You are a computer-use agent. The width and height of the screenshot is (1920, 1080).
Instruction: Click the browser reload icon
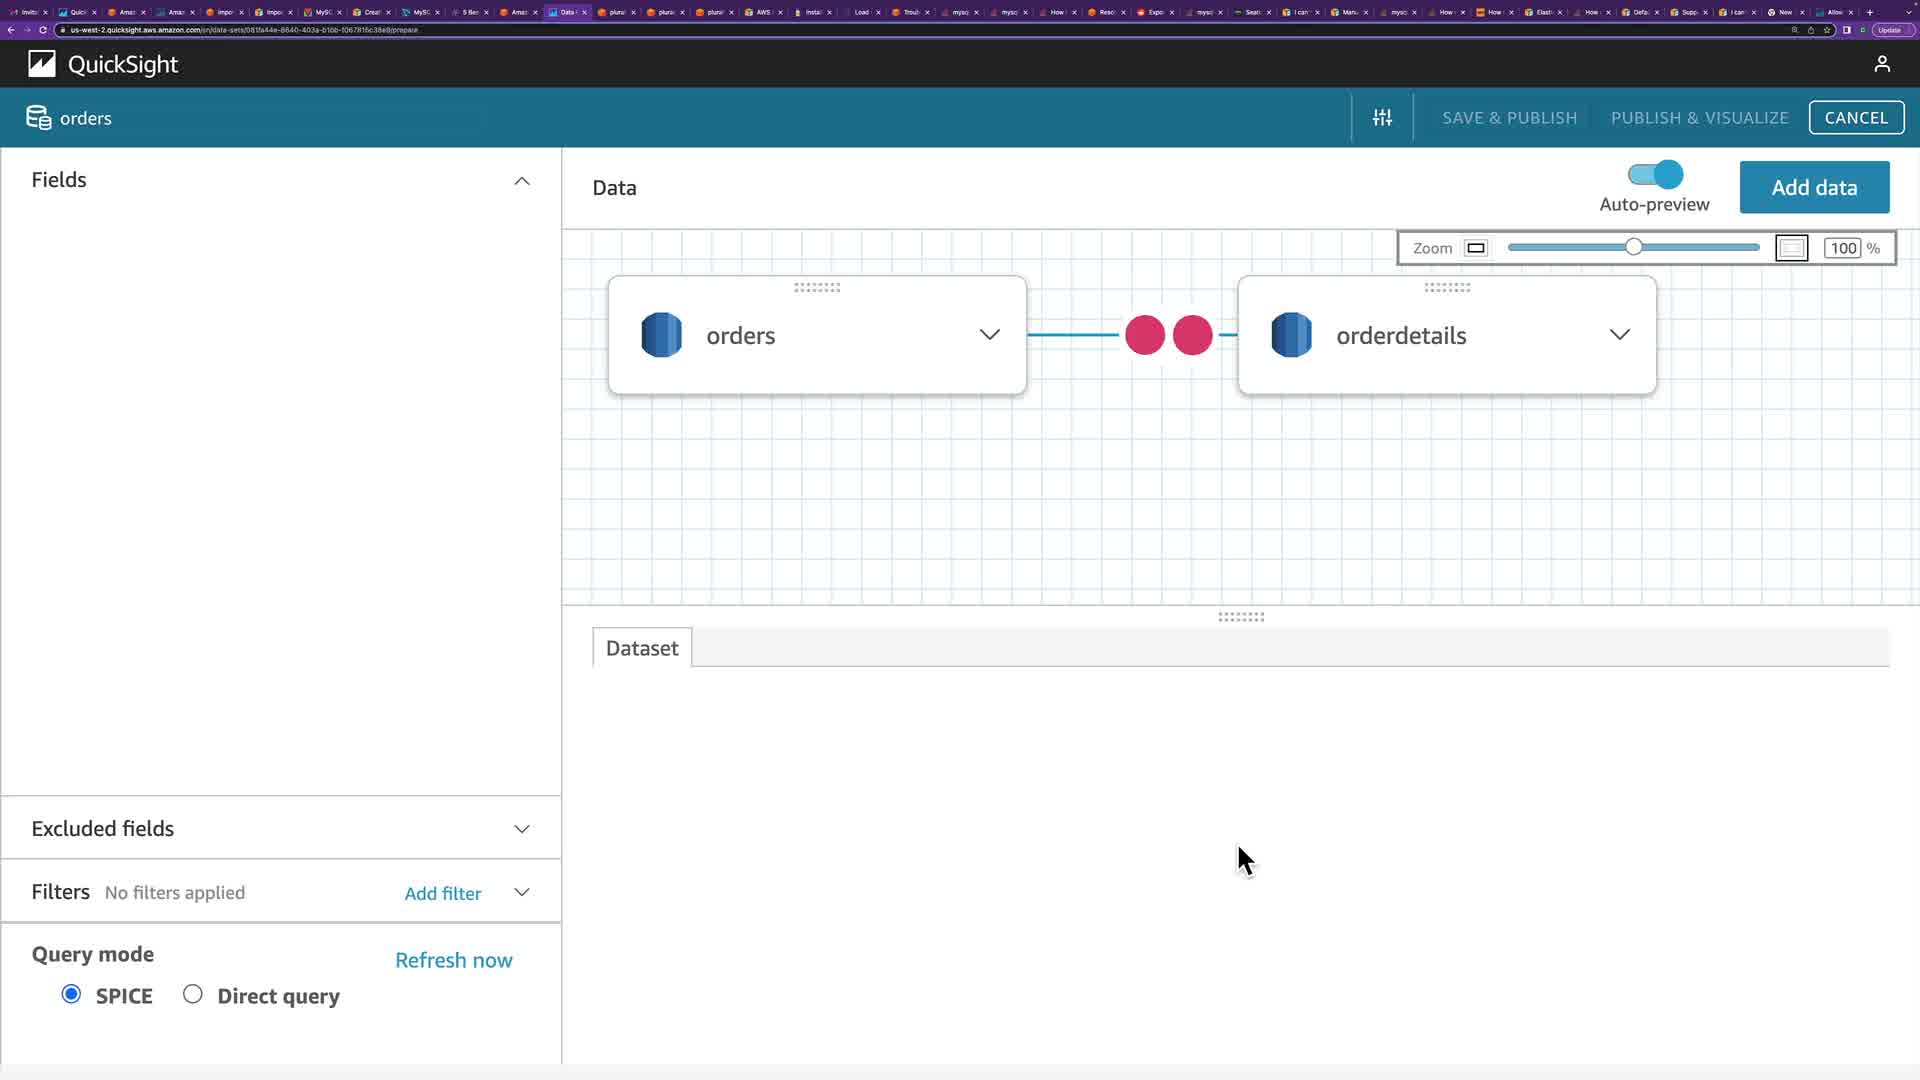43,30
